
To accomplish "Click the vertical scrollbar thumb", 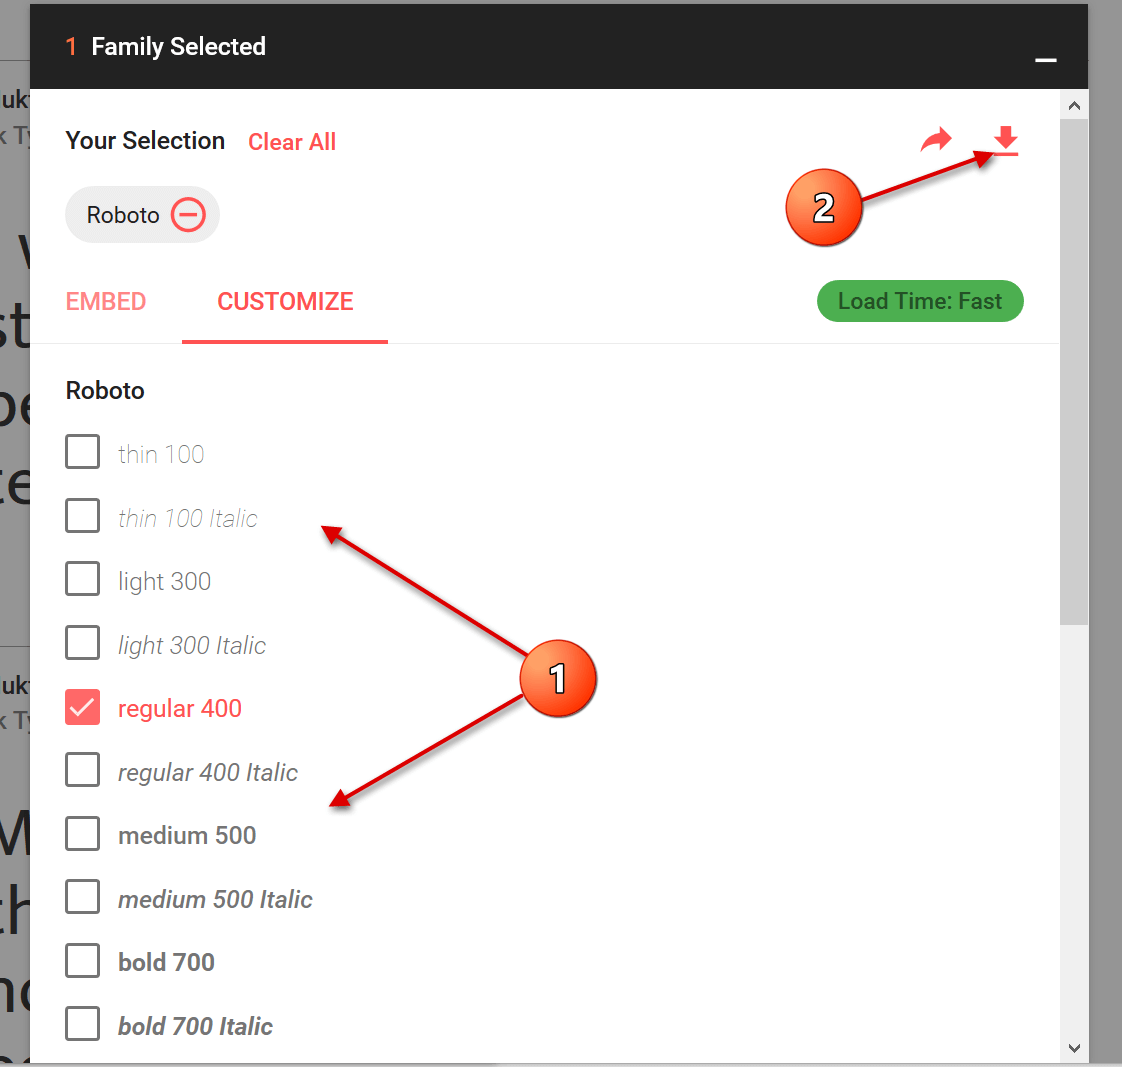I will 1073,372.
